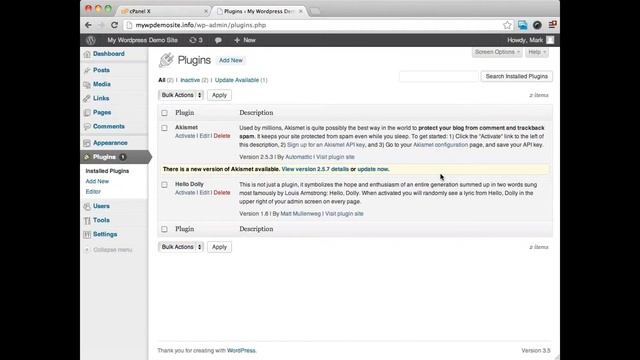The height and width of the screenshot is (360, 640).
Task: Click the red browser extension icon
Action: 552,25
